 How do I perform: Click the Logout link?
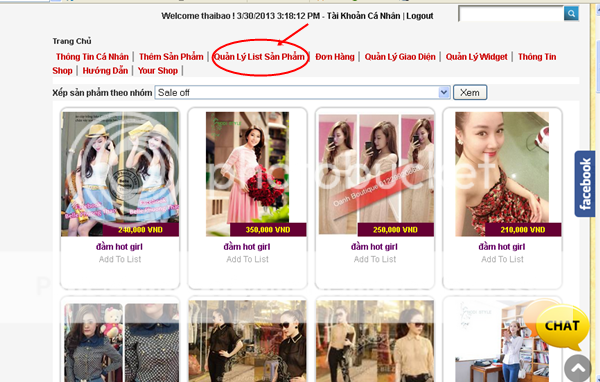pos(420,16)
